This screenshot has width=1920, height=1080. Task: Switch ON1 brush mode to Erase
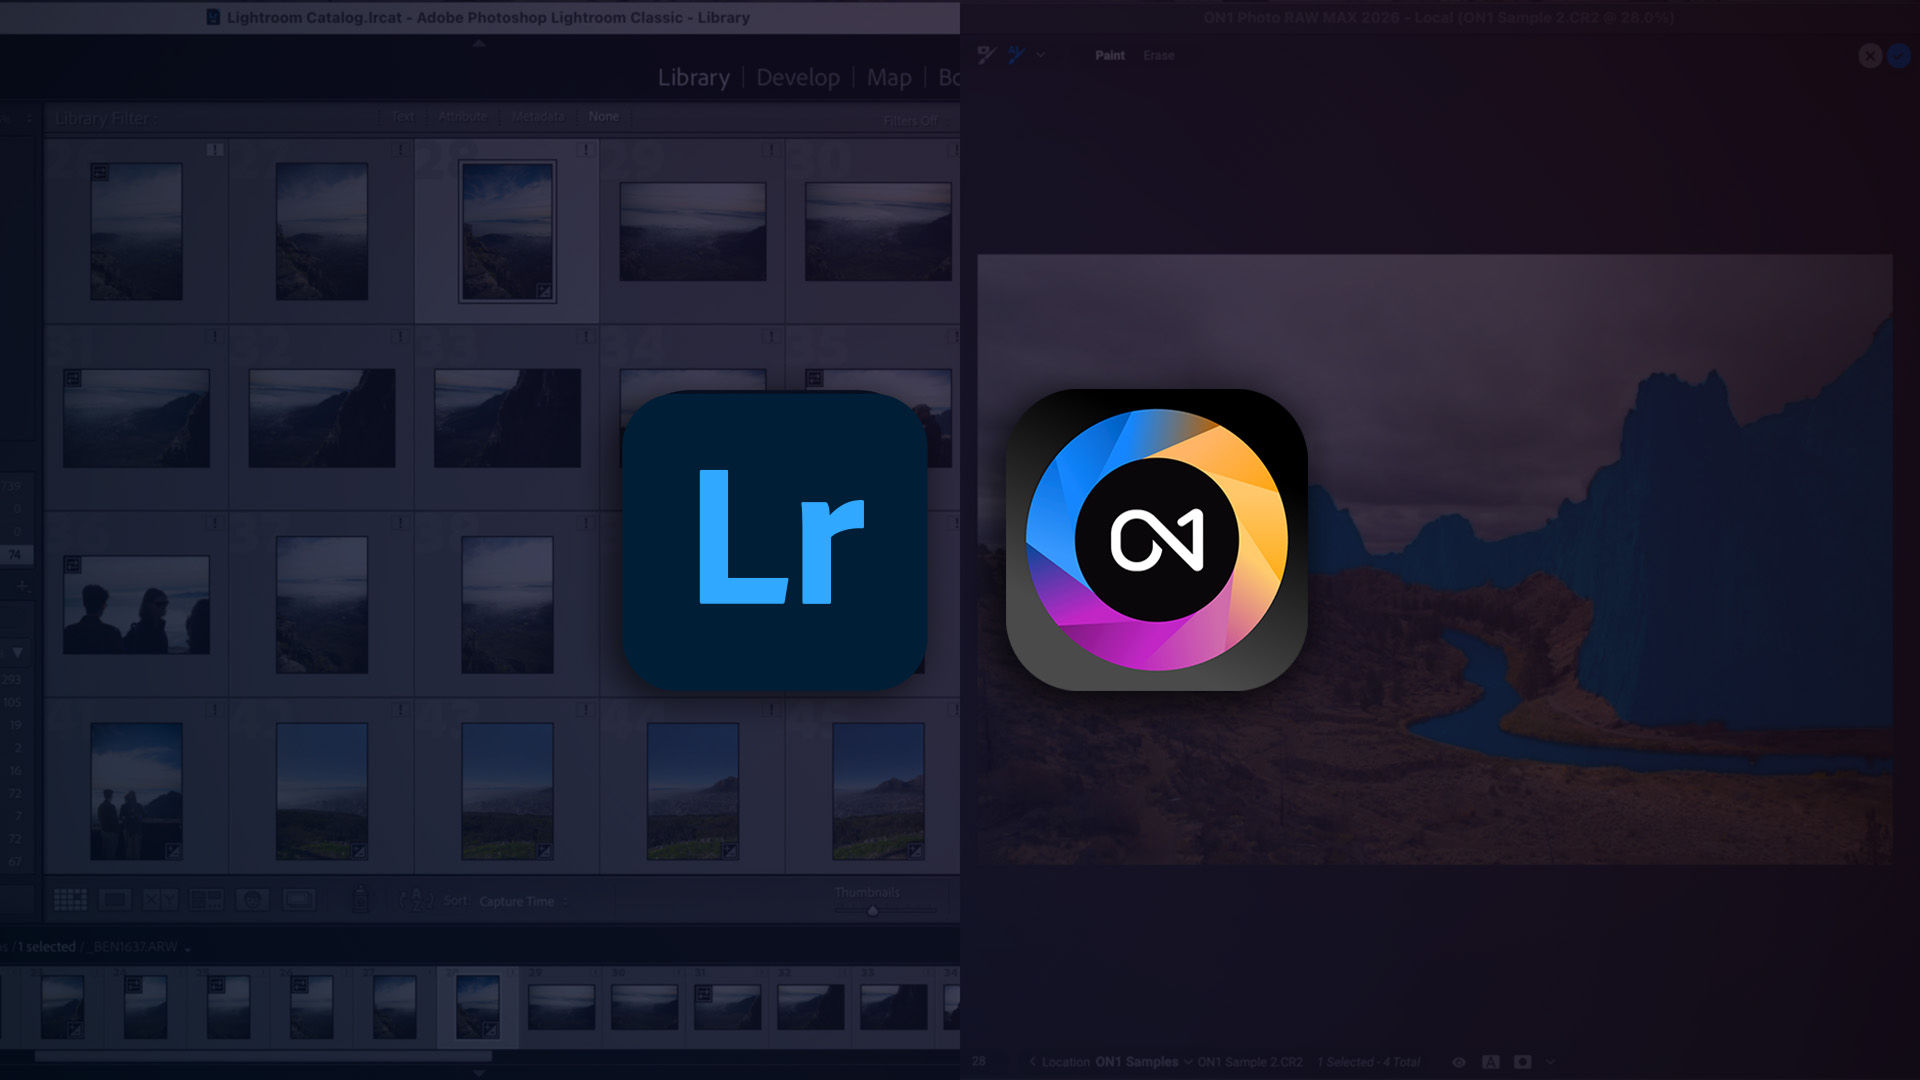pyautogui.click(x=1159, y=55)
